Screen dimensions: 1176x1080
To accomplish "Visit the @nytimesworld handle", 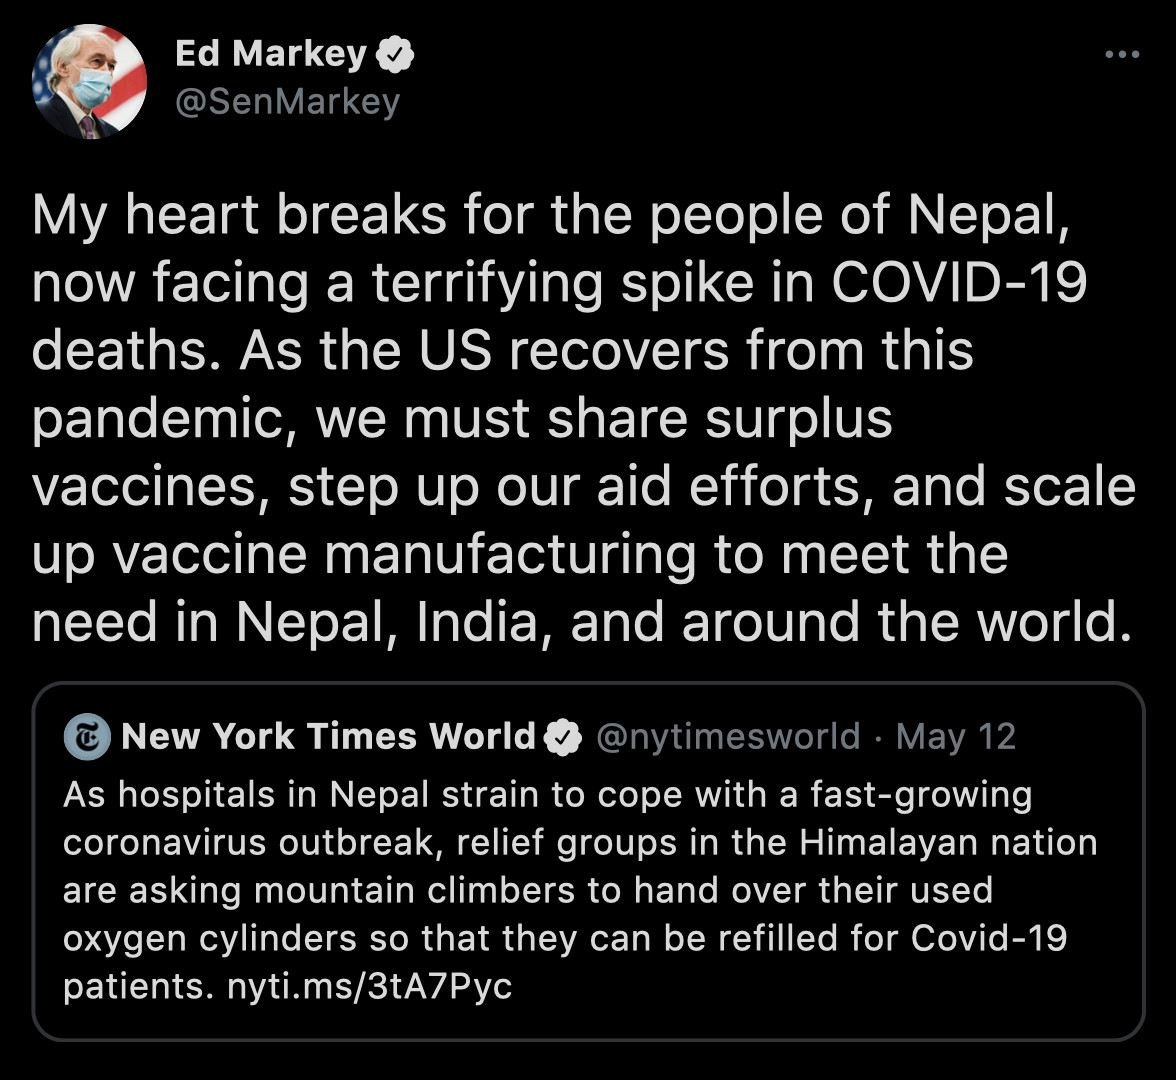I will [728, 737].
